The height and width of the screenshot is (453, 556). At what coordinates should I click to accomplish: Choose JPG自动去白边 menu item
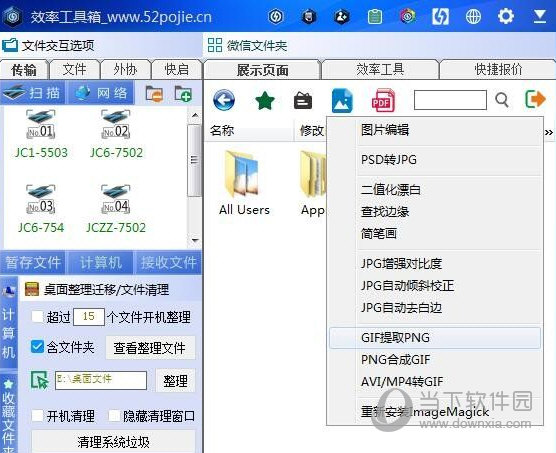pyautogui.click(x=435, y=308)
